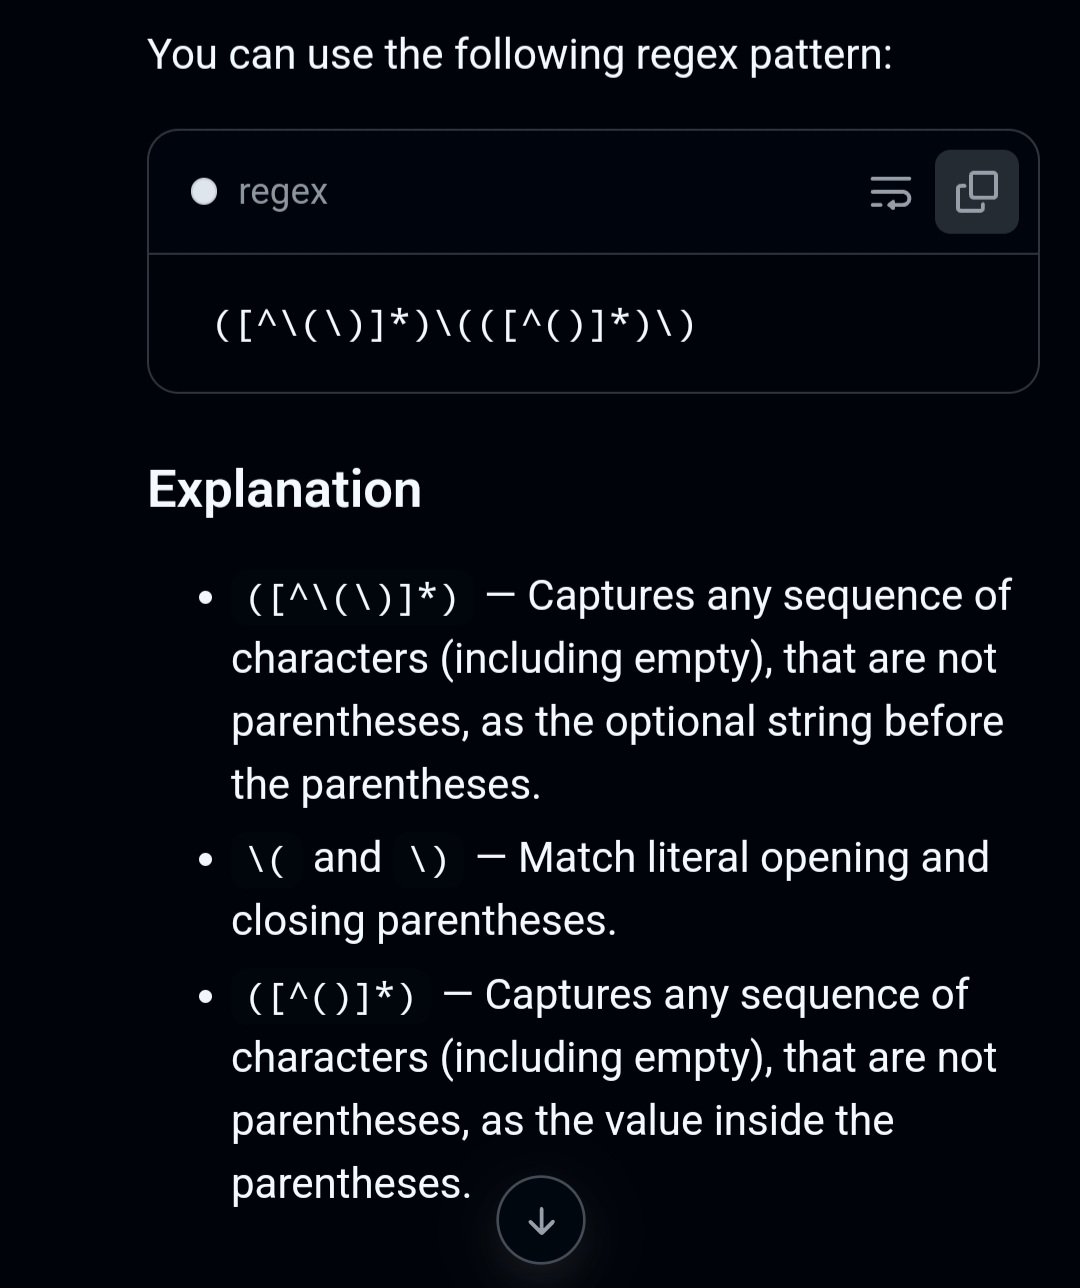Screen dimensions: 1080x1288
Task: Click the second bullet point marker
Action: click(x=206, y=860)
